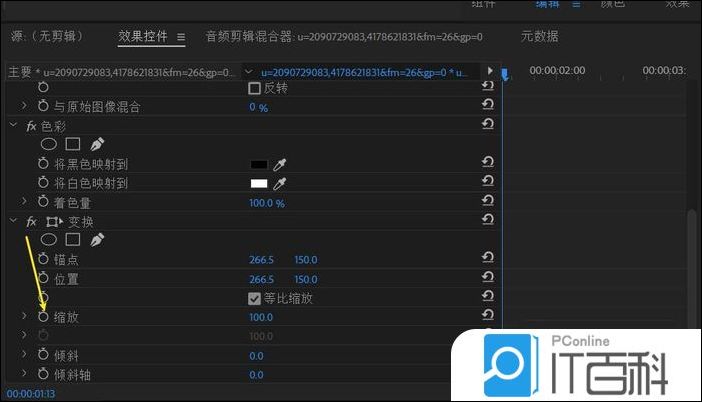Expand the 倾斜 parameter
The width and height of the screenshot is (702, 402).
[x=24, y=354]
